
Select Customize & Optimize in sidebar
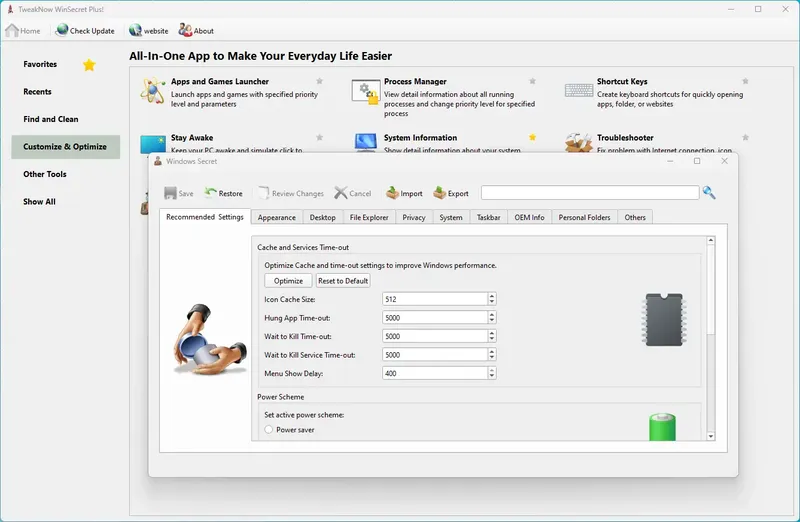pyautogui.click(x=65, y=146)
